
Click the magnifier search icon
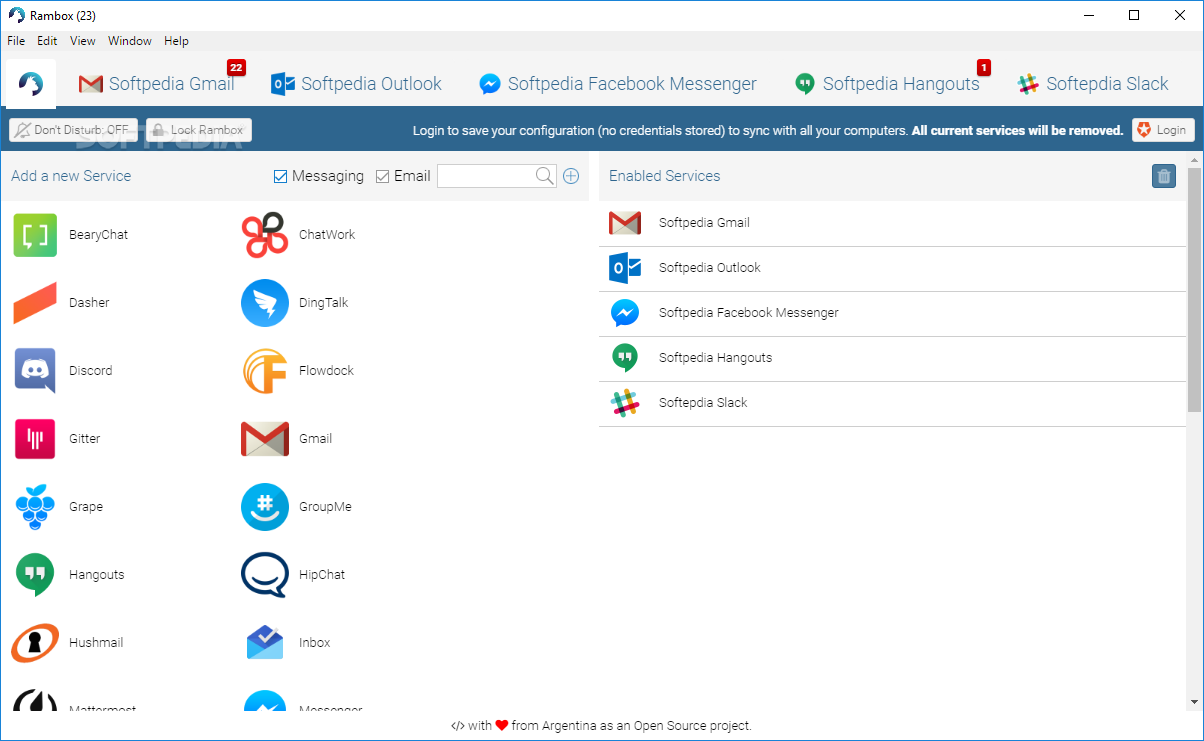[x=545, y=176]
